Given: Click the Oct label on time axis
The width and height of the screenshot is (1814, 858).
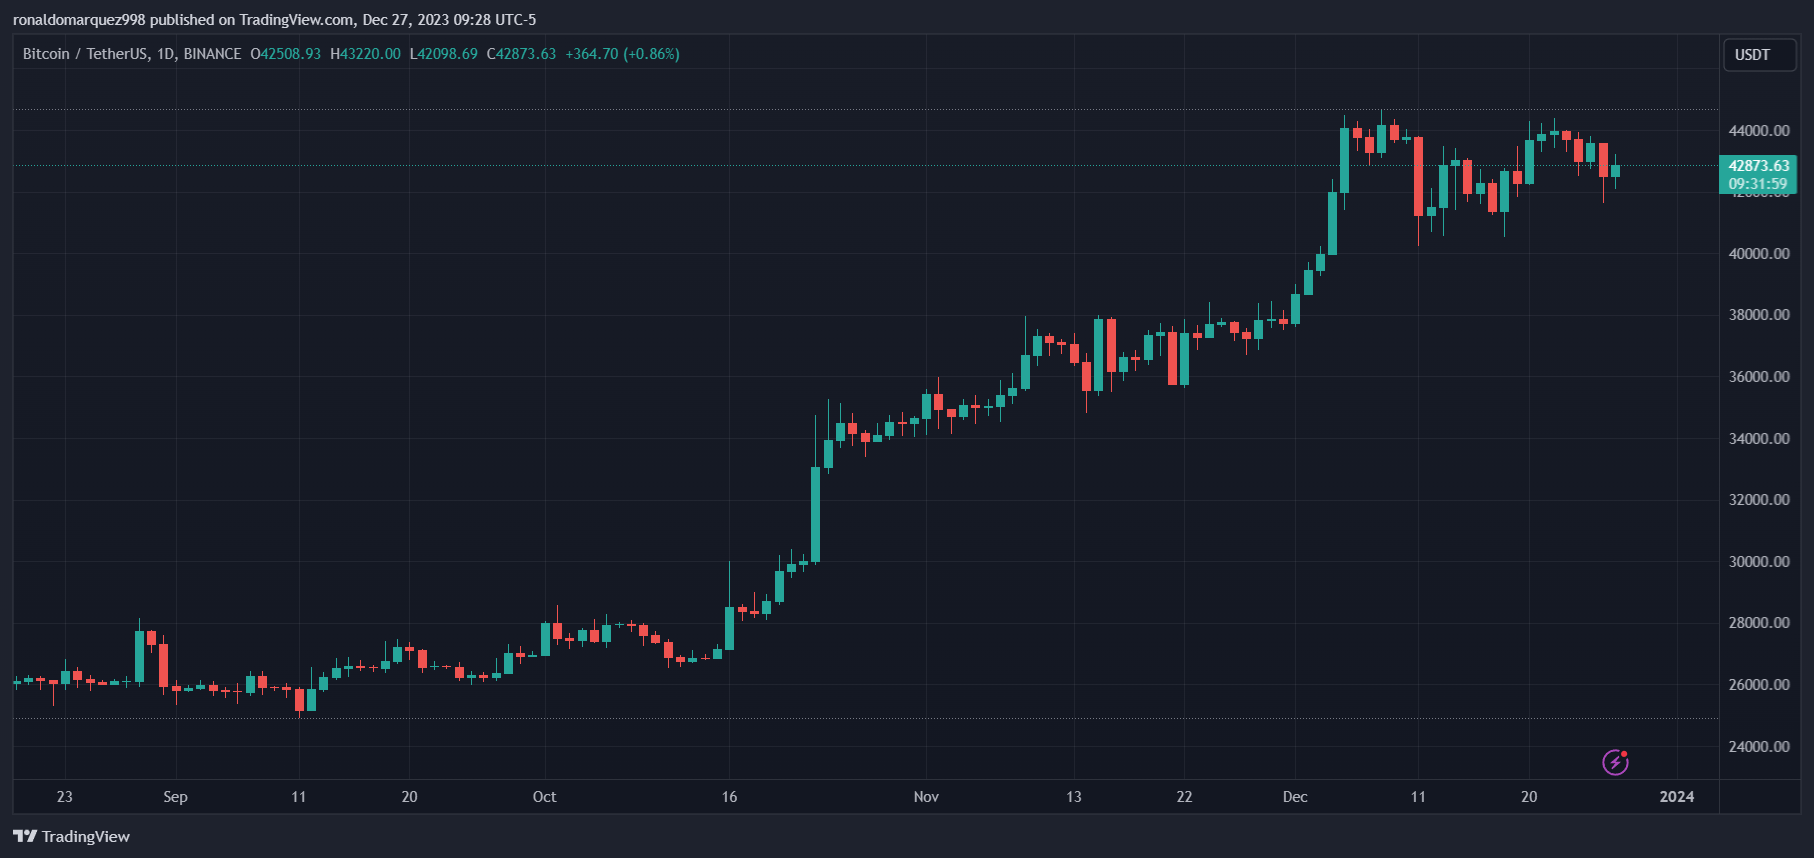Looking at the screenshot, I should (x=544, y=797).
